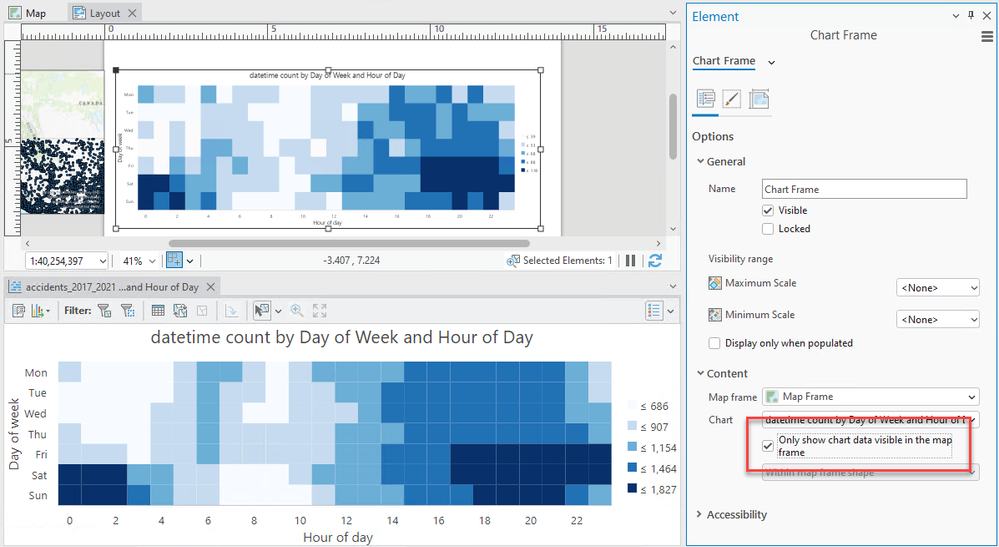This screenshot has width=999, height=547.
Task: Select the chart frame element on the layout
Action: tap(328, 149)
